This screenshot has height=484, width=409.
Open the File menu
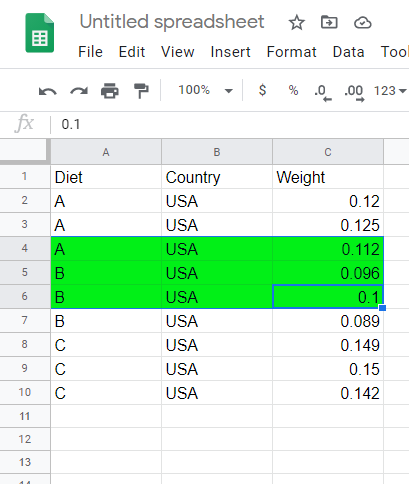click(90, 52)
